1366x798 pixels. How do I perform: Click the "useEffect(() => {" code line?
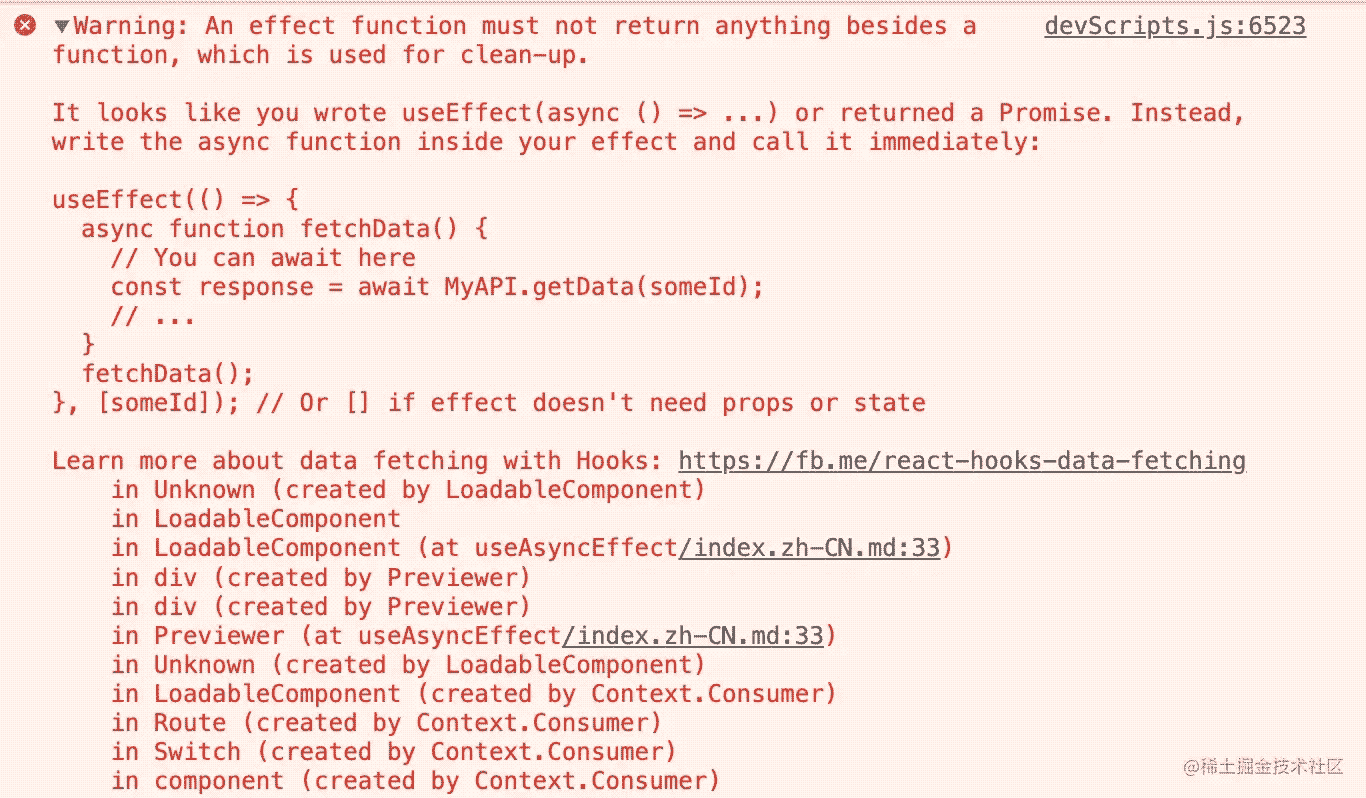point(174,199)
